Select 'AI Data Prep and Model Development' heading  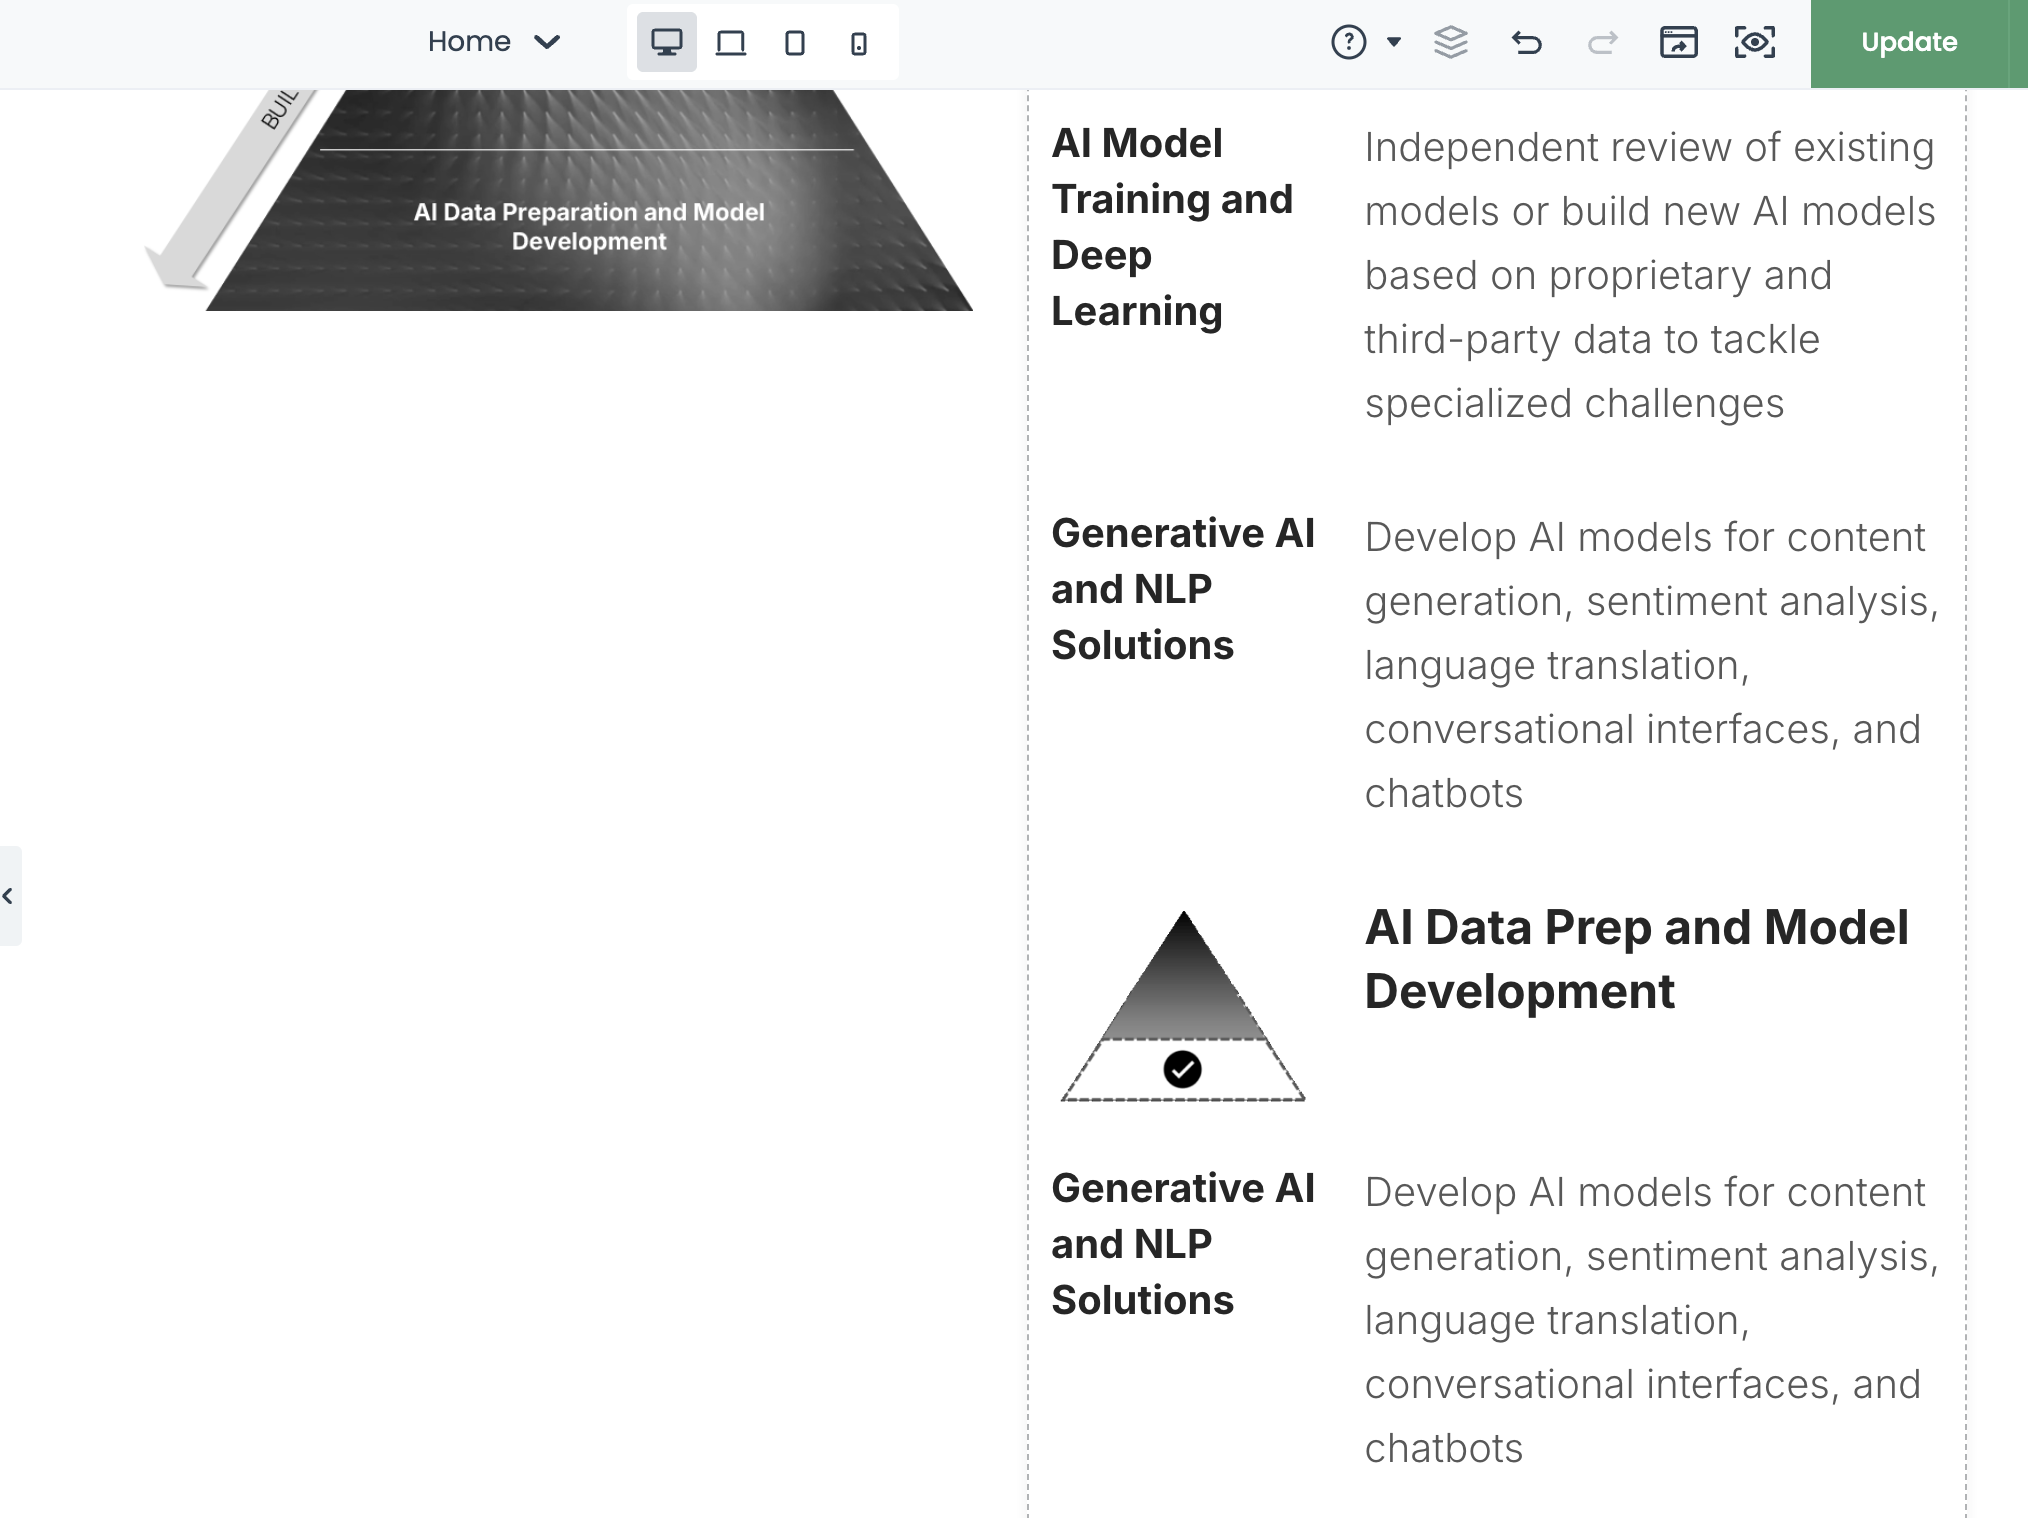tap(1636, 959)
